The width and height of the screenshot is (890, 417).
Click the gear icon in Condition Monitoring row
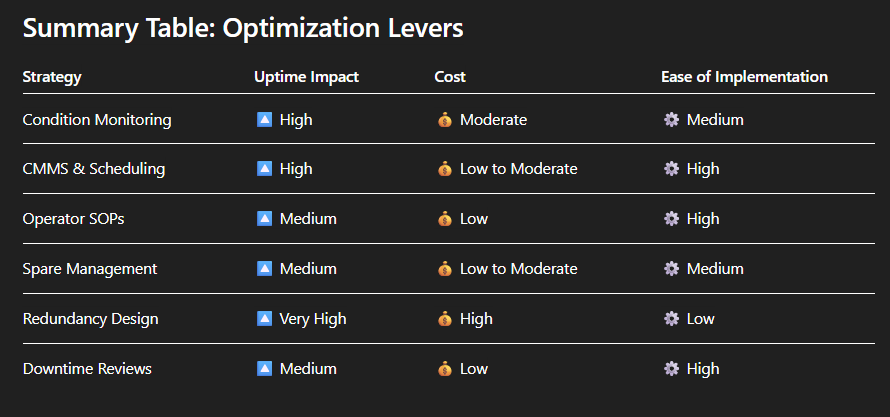click(671, 120)
